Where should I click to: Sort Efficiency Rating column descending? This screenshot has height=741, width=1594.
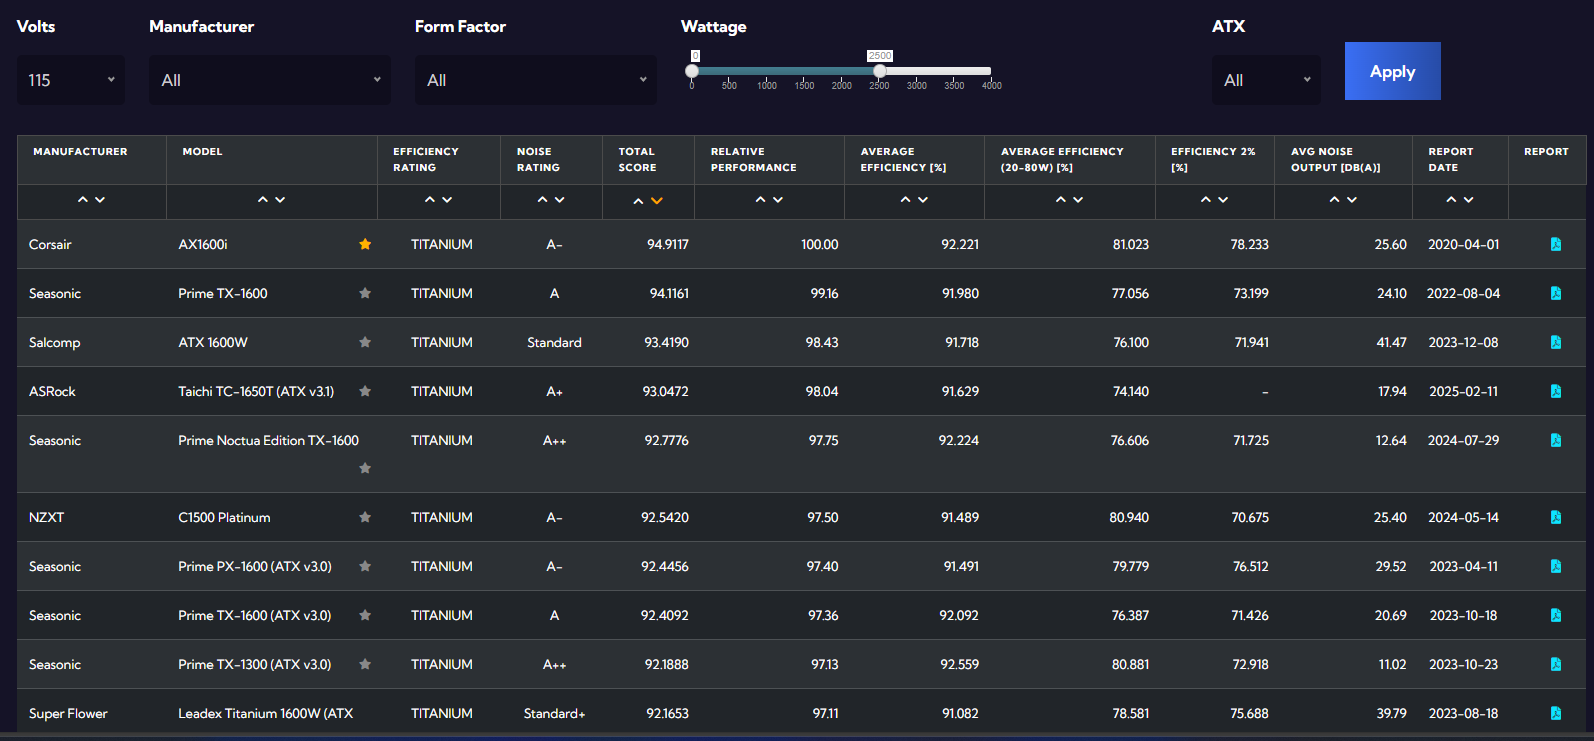click(x=447, y=200)
